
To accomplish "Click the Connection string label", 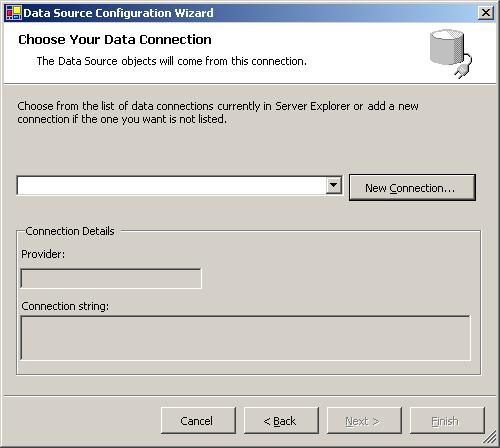I will pos(65,306).
